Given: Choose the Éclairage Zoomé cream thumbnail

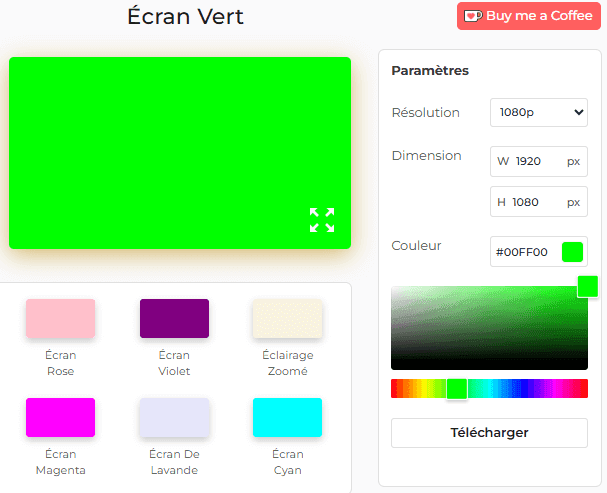Looking at the screenshot, I should coord(288,319).
